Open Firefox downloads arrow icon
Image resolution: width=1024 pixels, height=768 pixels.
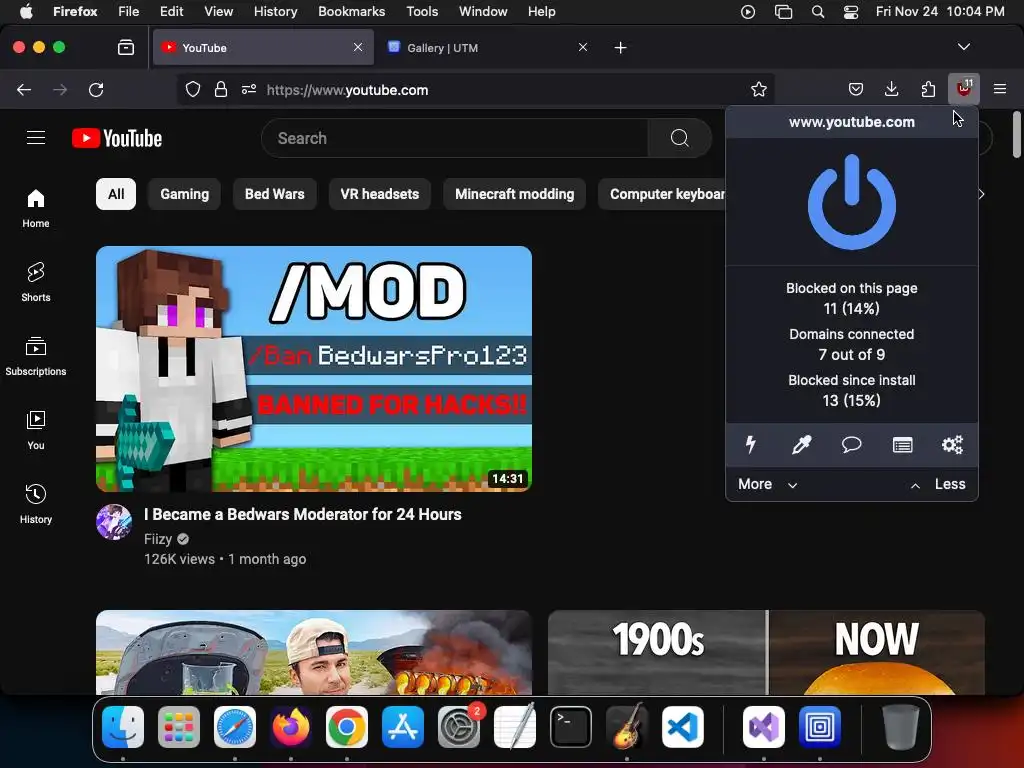coord(891,89)
